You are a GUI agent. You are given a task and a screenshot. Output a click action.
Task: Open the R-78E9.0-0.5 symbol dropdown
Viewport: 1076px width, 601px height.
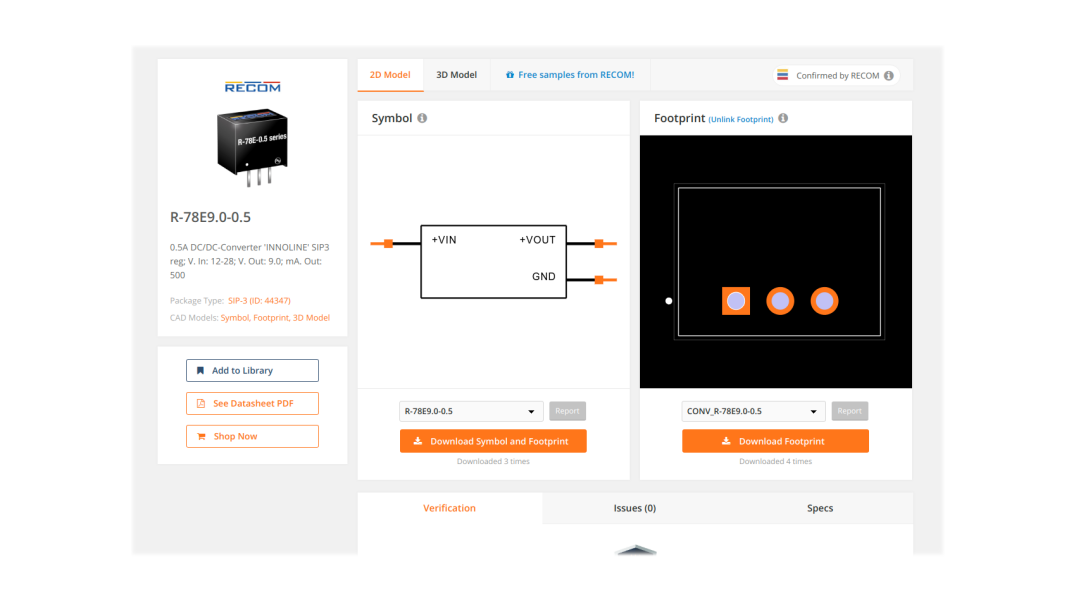pyautogui.click(x=471, y=411)
